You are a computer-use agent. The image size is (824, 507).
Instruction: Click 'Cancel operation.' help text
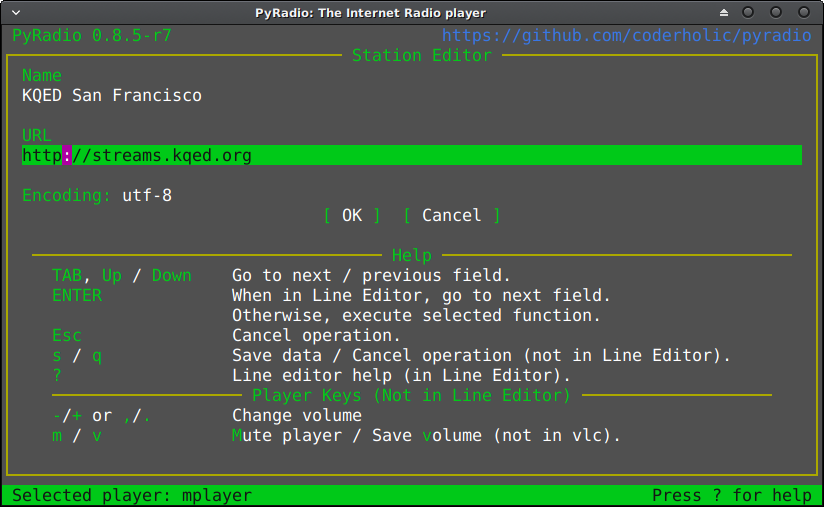316,335
